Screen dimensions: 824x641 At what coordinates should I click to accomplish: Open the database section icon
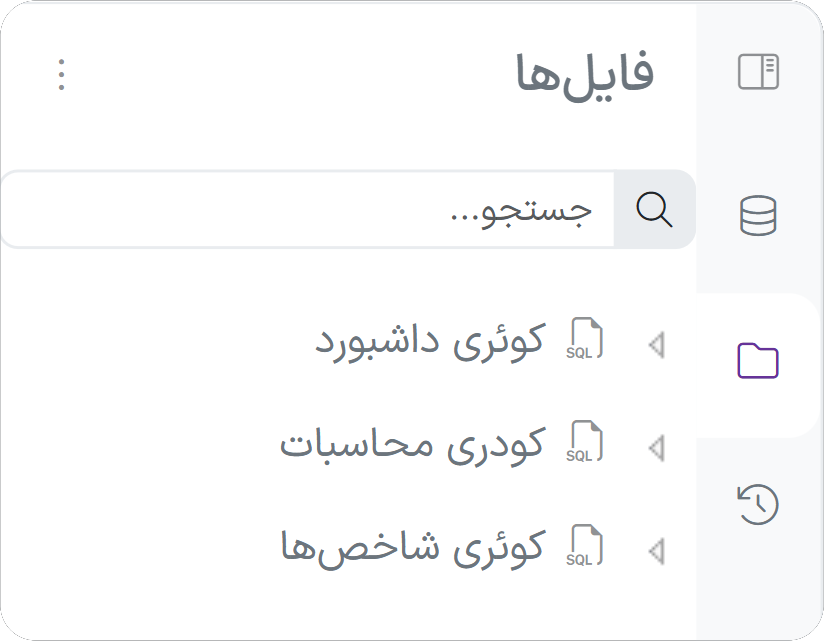click(758, 216)
